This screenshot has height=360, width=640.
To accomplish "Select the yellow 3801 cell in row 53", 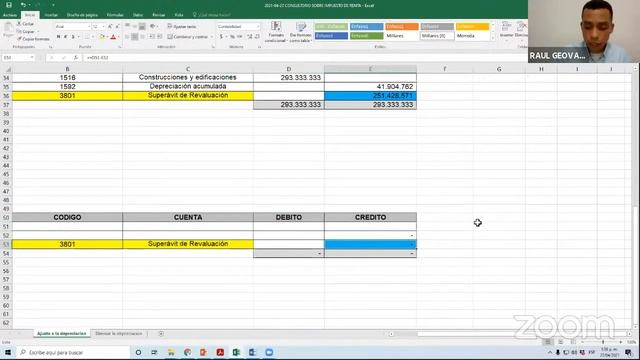I will click(67, 244).
